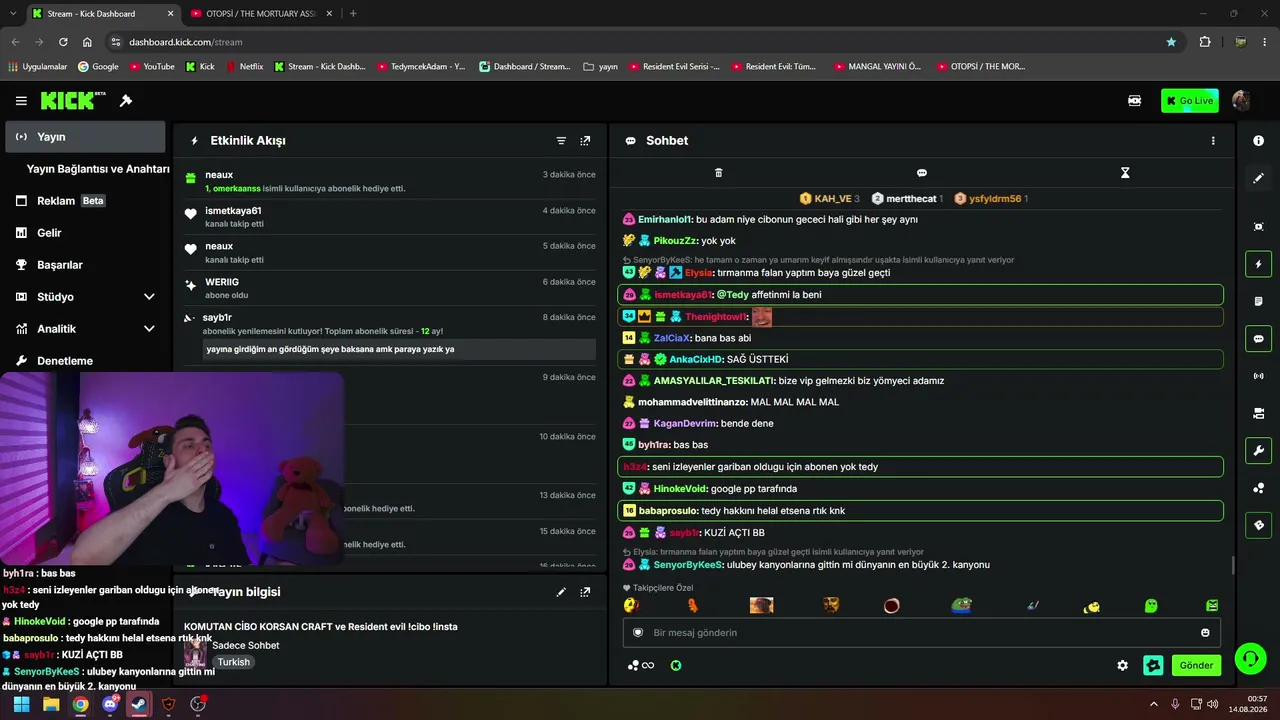Viewport: 1280px width, 720px height.
Task: Click the teal splat icon beside Gönder
Action: pyautogui.click(x=1153, y=665)
